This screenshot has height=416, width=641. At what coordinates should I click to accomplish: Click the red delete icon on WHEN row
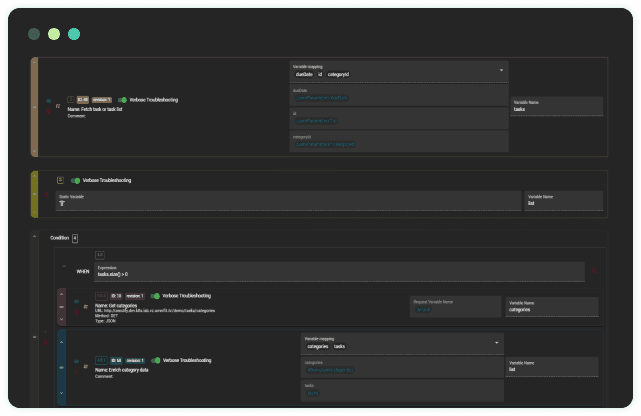tap(596, 271)
